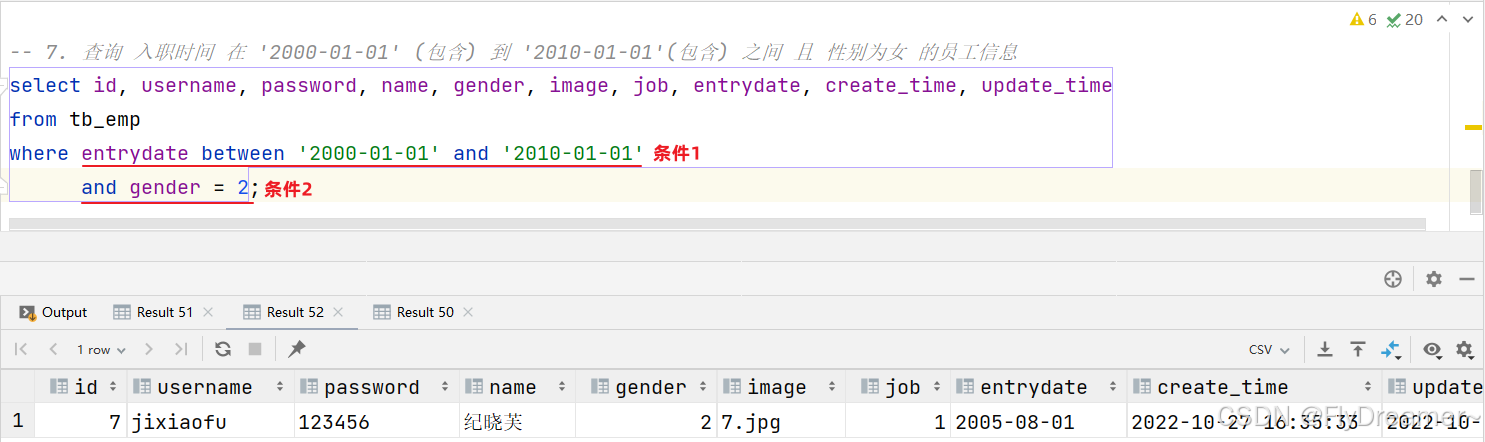This screenshot has width=1485, height=442.
Task: Click the '2010-01-01' string in where clause
Action: click(574, 153)
